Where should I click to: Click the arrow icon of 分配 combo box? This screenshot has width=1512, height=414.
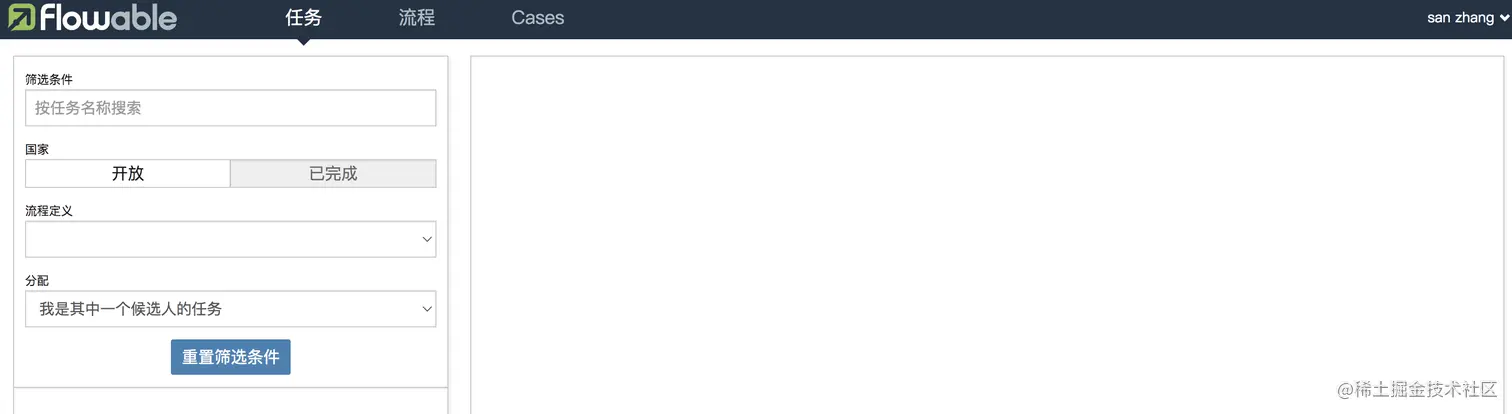click(427, 309)
